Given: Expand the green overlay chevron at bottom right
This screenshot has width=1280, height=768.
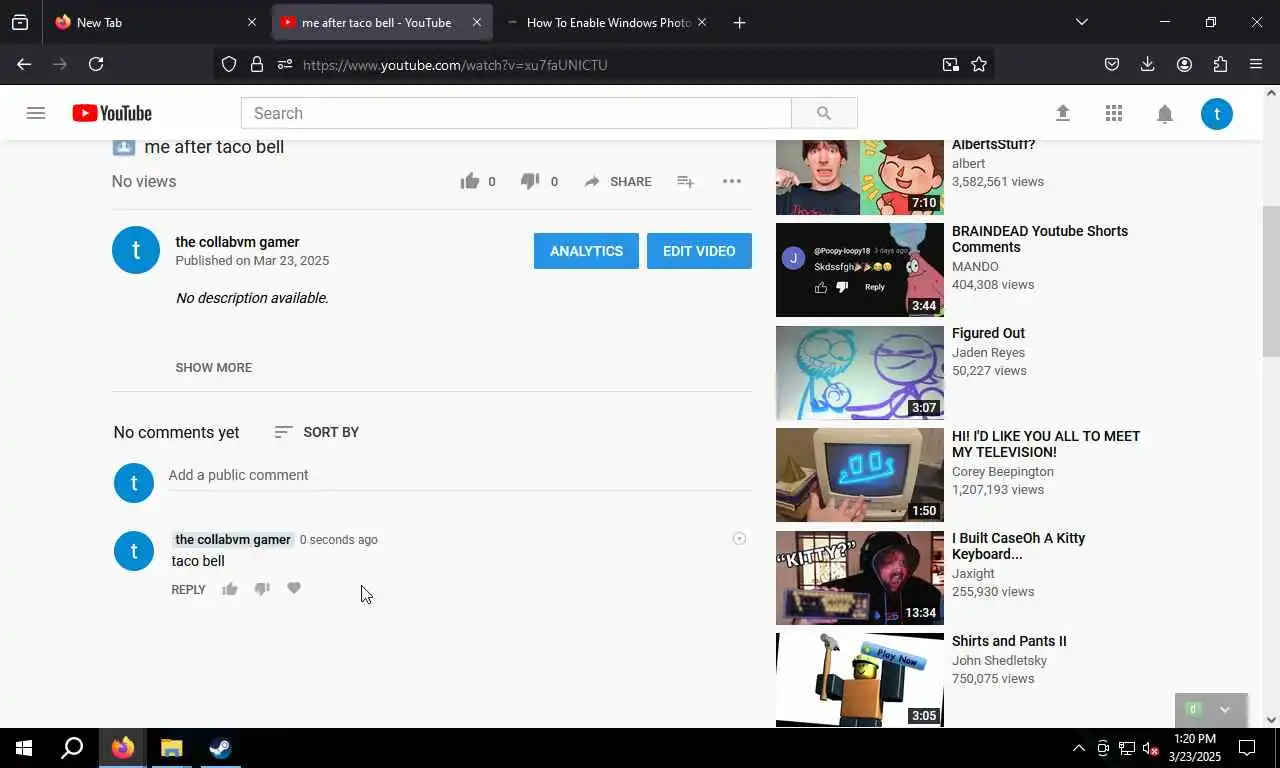Looking at the screenshot, I should [1224, 710].
